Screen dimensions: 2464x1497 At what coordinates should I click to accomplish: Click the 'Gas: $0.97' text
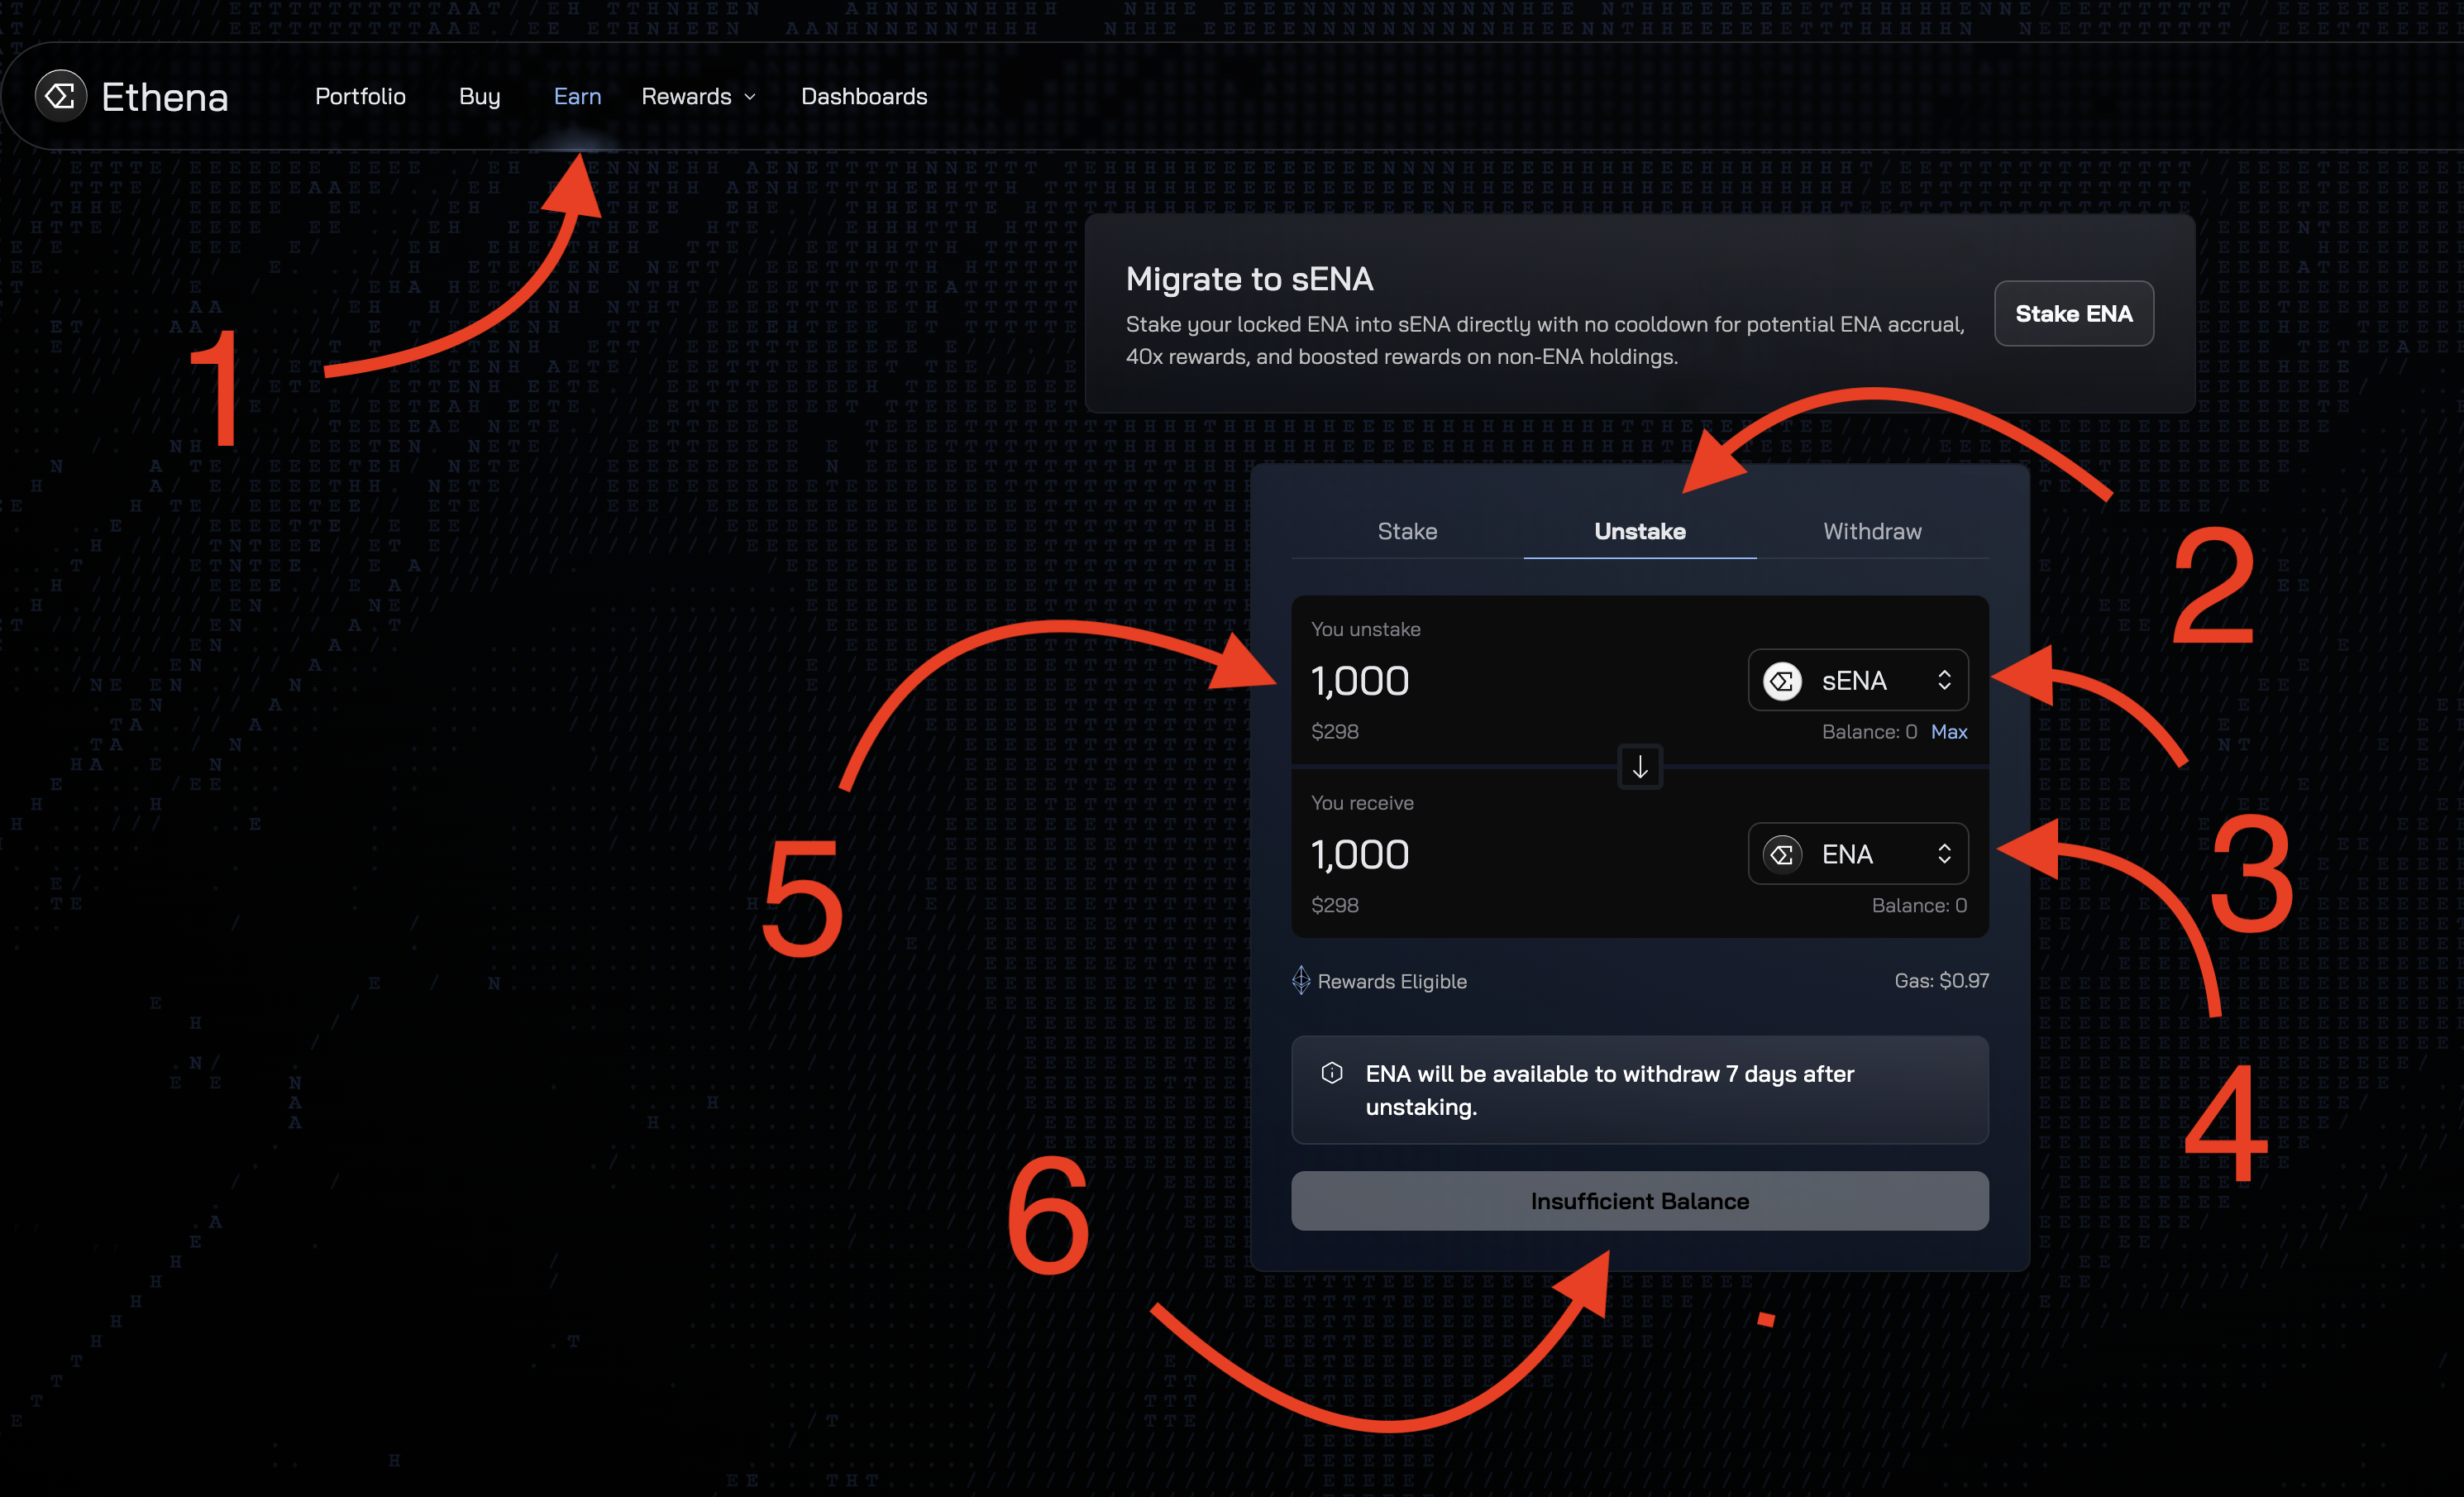coord(1941,980)
